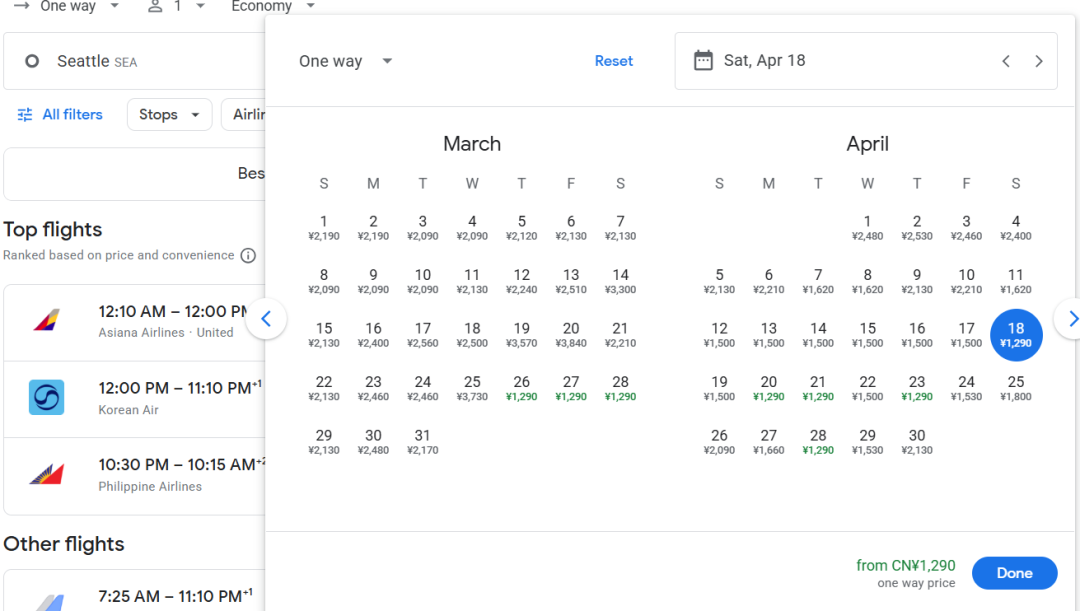Go to previous month in calendar
This screenshot has height=611, width=1080.
[x=267, y=319]
